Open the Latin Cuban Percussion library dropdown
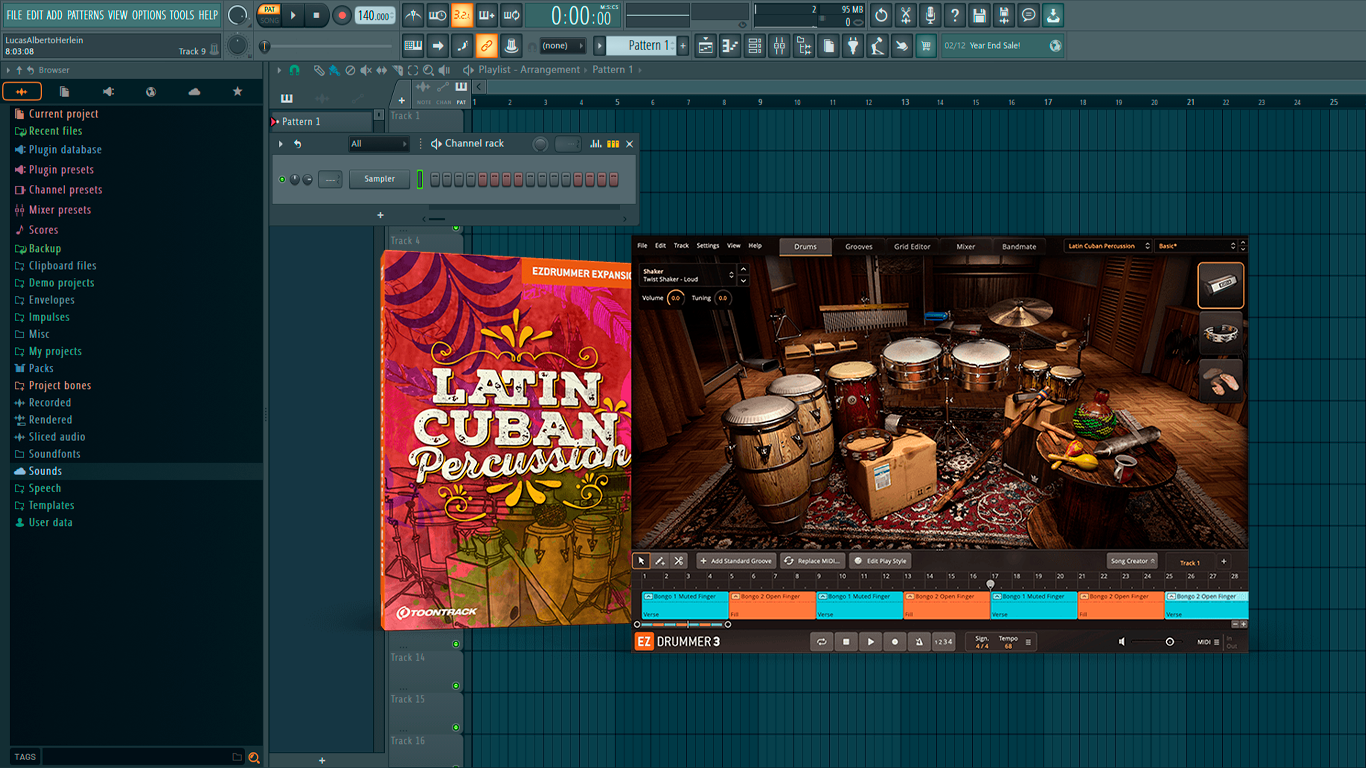The image size is (1366, 768). coord(1108,246)
